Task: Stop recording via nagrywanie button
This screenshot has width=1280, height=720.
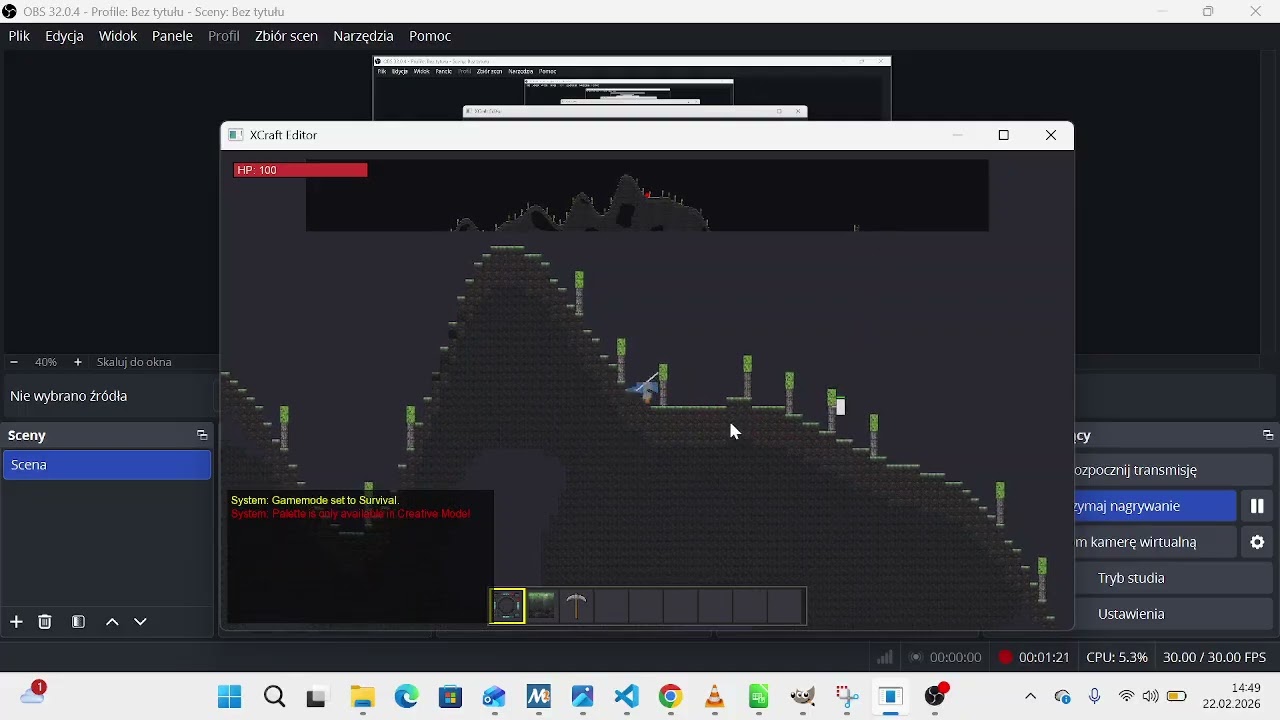Action: click(x=1156, y=506)
